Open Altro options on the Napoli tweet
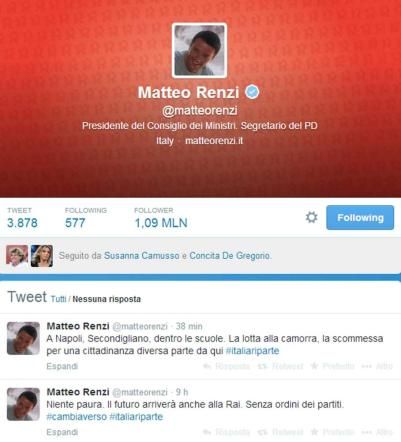 point(377,366)
